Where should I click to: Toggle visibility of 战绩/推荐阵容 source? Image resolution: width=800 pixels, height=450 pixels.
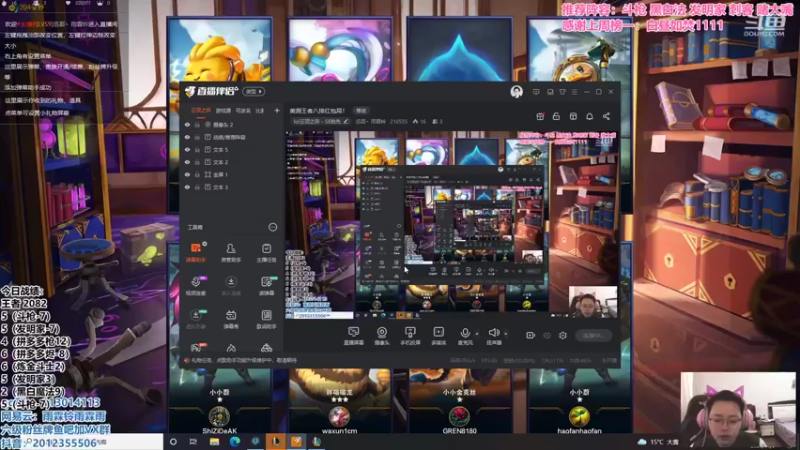point(187,137)
